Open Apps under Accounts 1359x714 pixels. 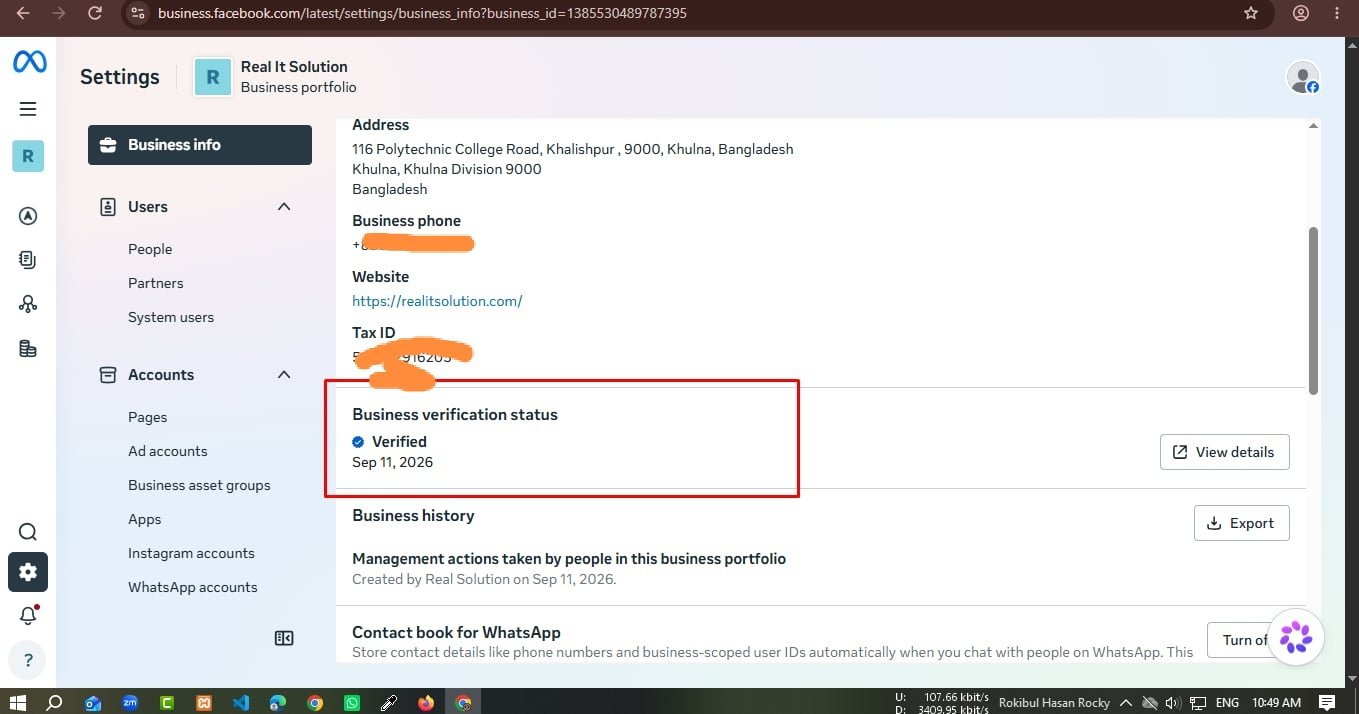click(x=145, y=519)
